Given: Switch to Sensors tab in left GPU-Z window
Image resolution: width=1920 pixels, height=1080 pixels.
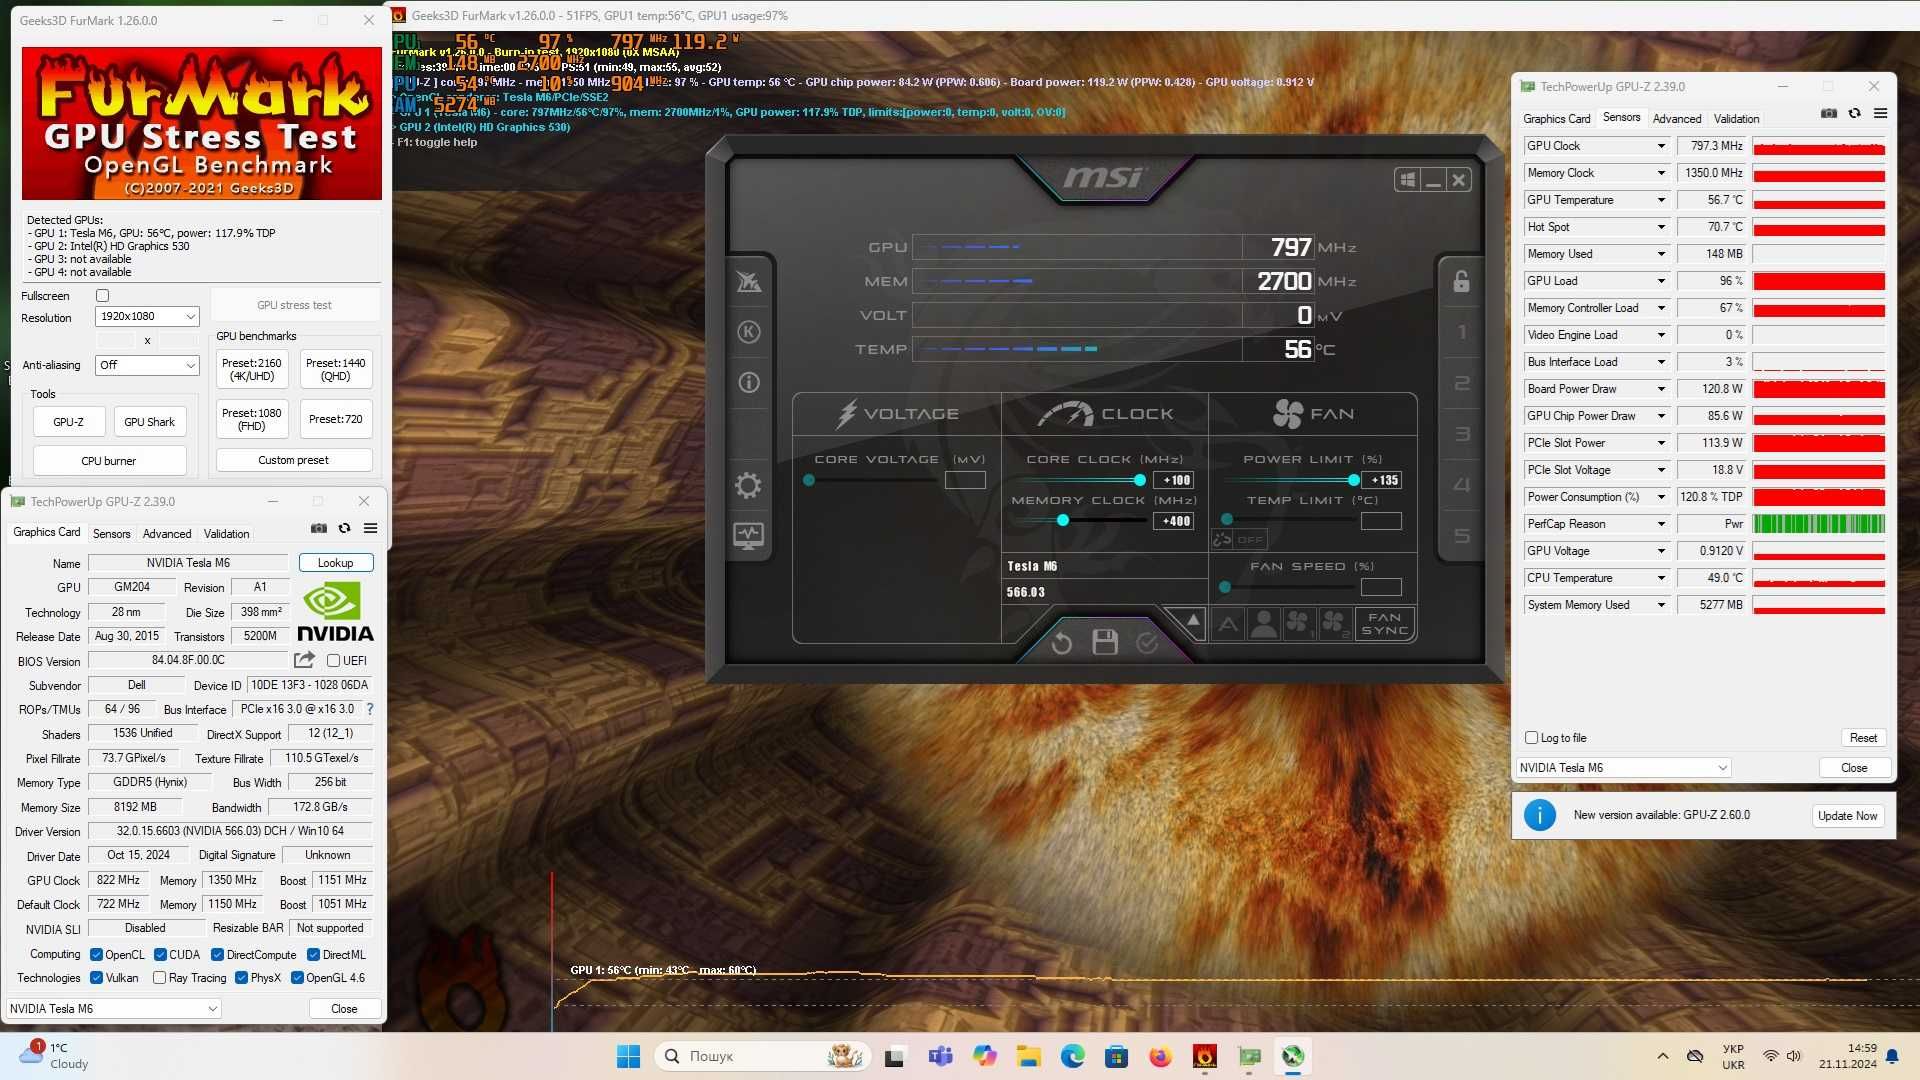Looking at the screenshot, I should click(112, 534).
